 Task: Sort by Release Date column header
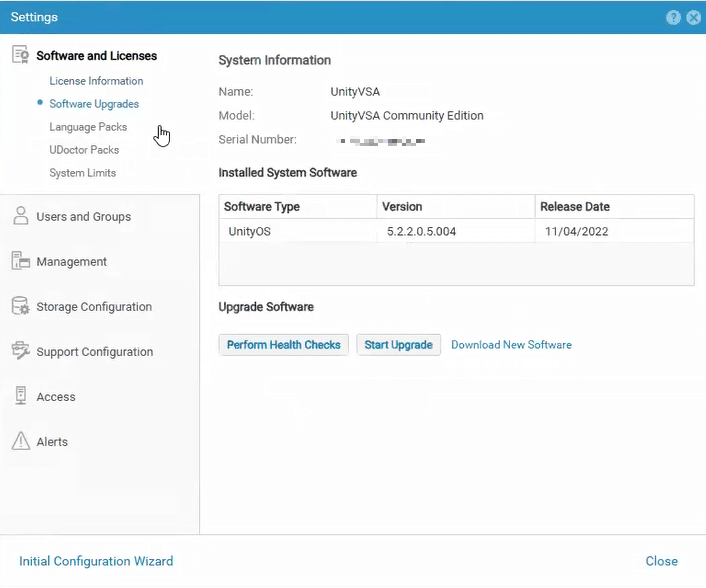(x=615, y=207)
